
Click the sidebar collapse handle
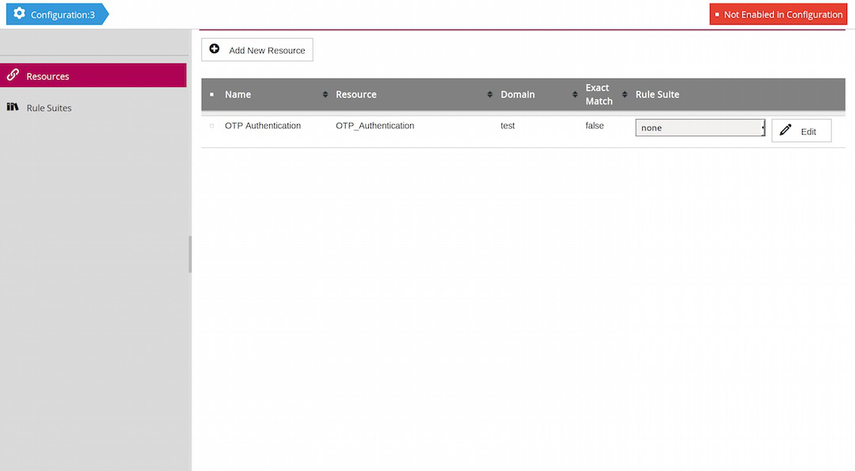(x=190, y=254)
